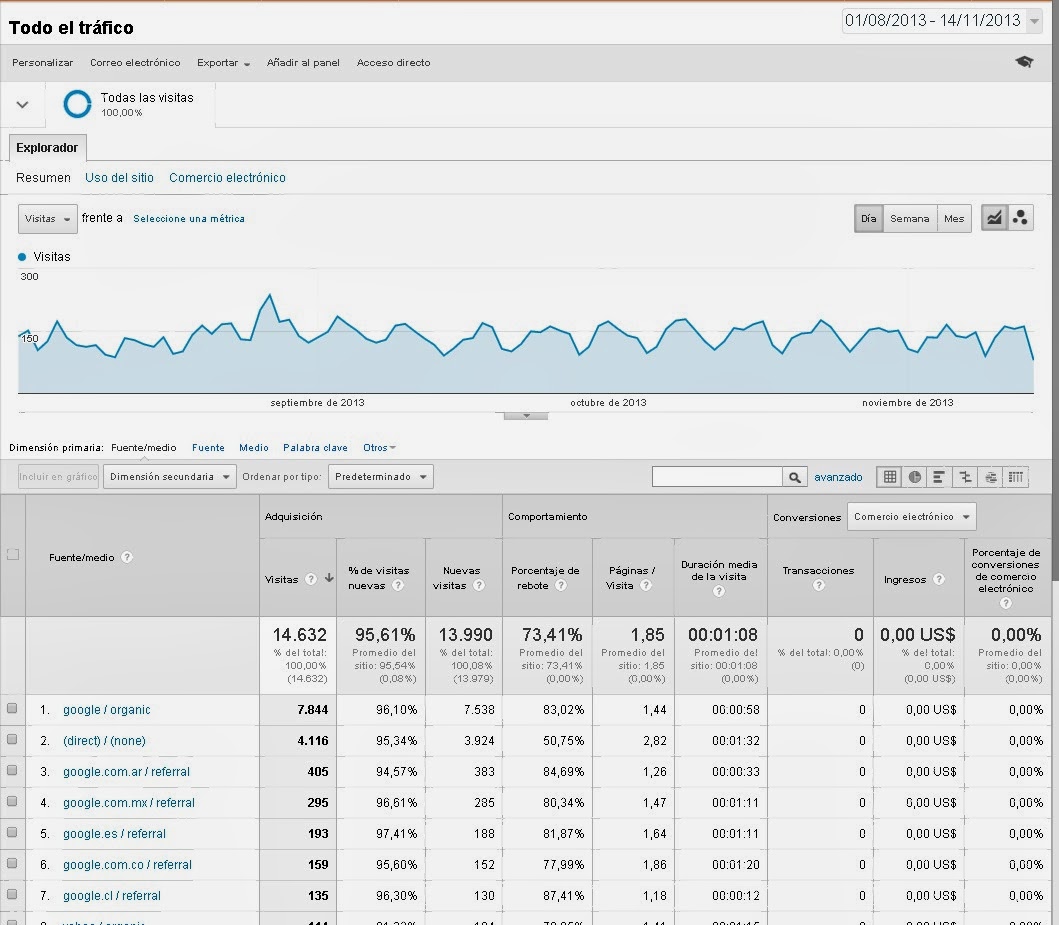Click Añadir al panel
The height and width of the screenshot is (925, 1059).
pos(303,63)
